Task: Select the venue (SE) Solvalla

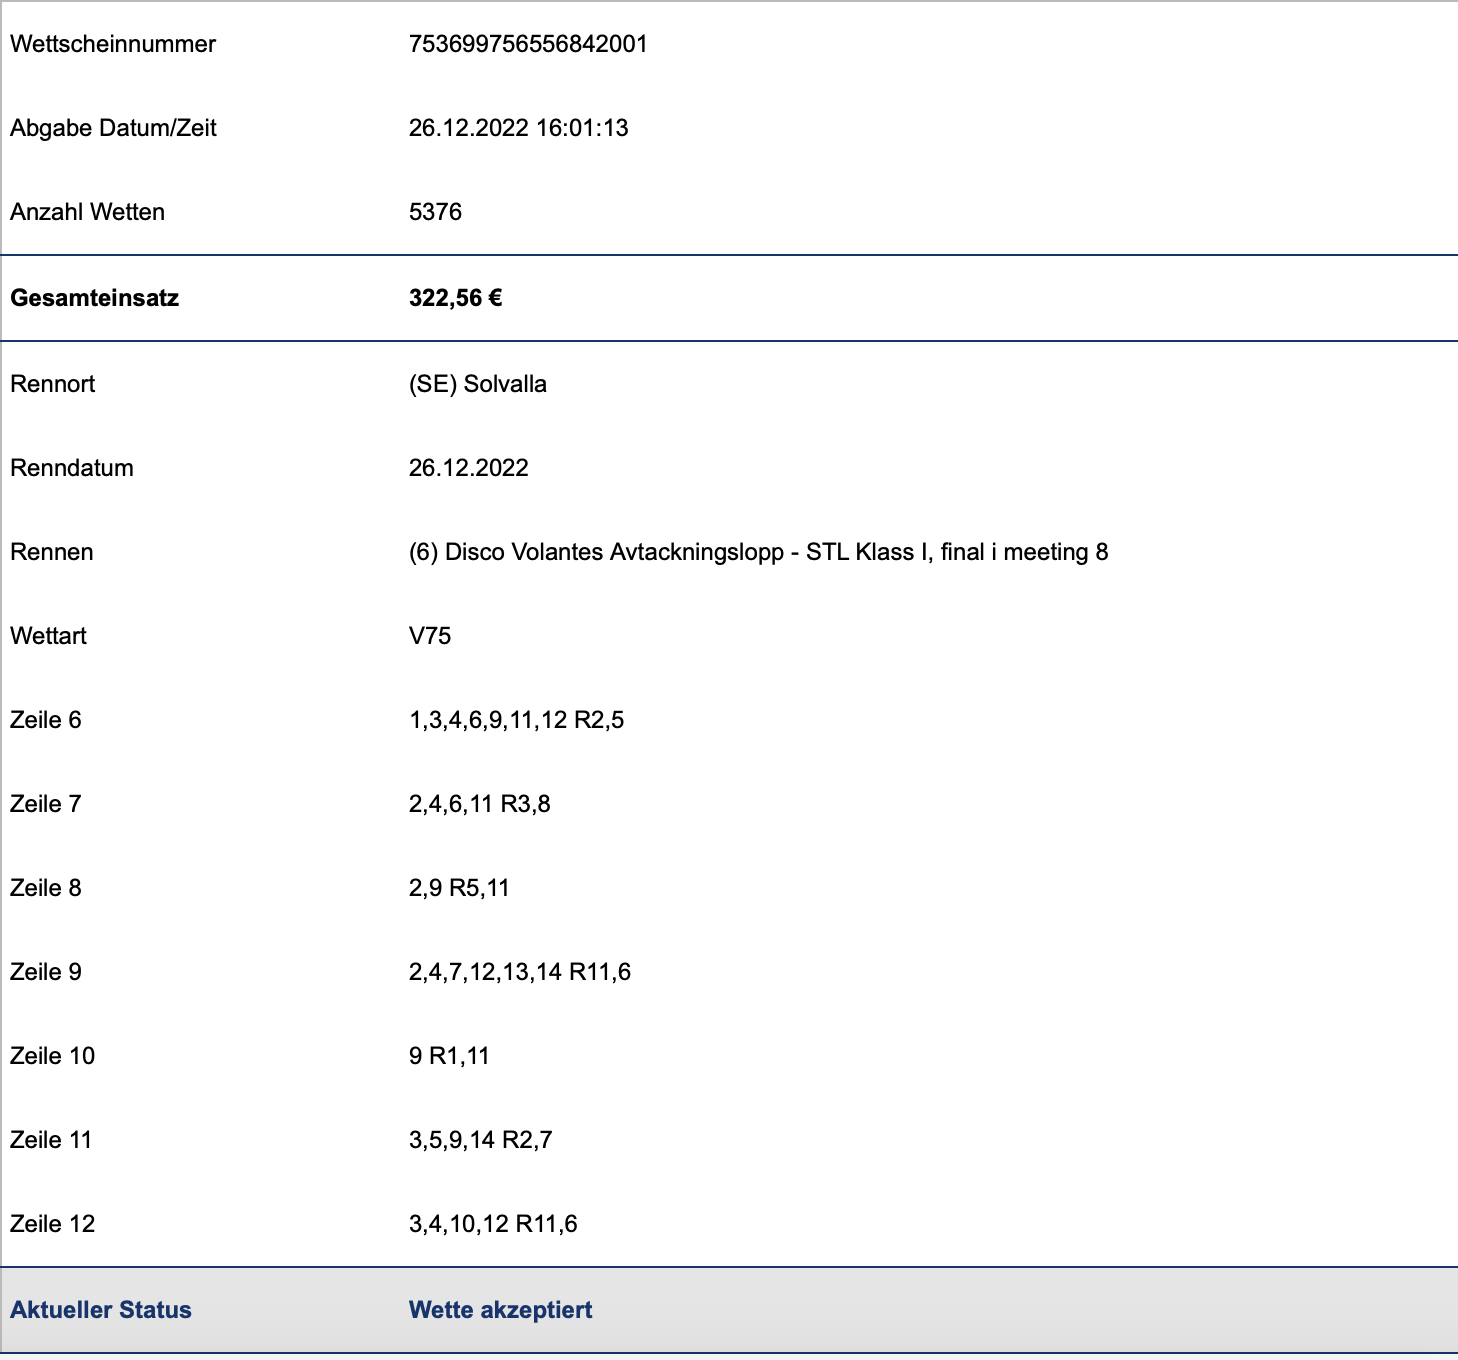Action: 478,384
